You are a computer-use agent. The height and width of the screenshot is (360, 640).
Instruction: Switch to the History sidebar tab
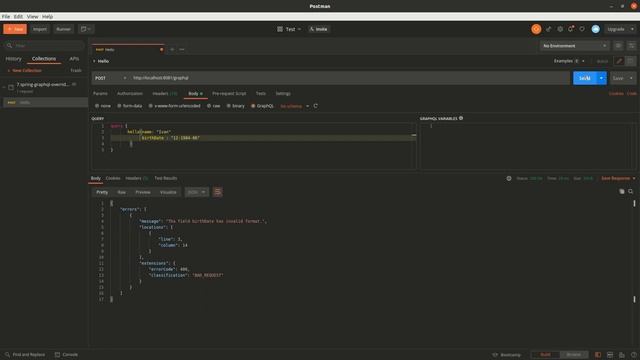(13, 59)
